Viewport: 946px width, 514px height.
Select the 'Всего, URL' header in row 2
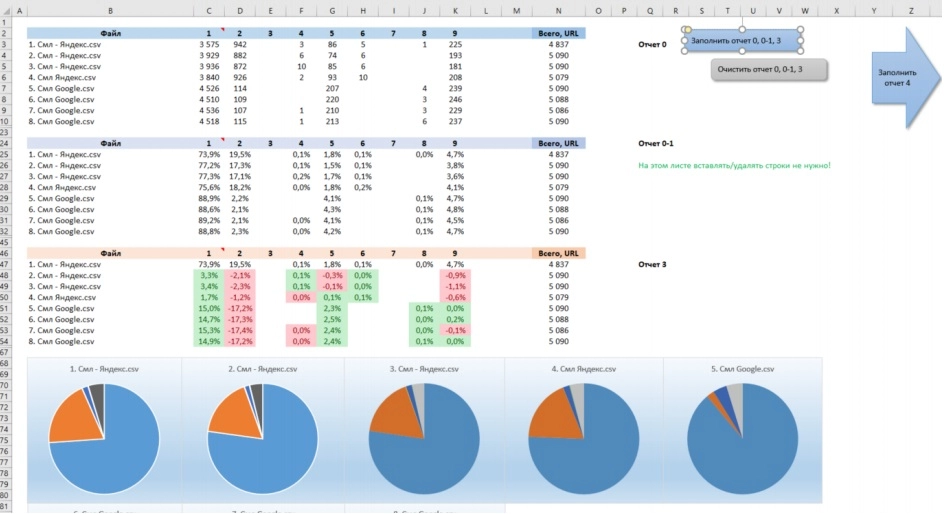pos(558,34)
